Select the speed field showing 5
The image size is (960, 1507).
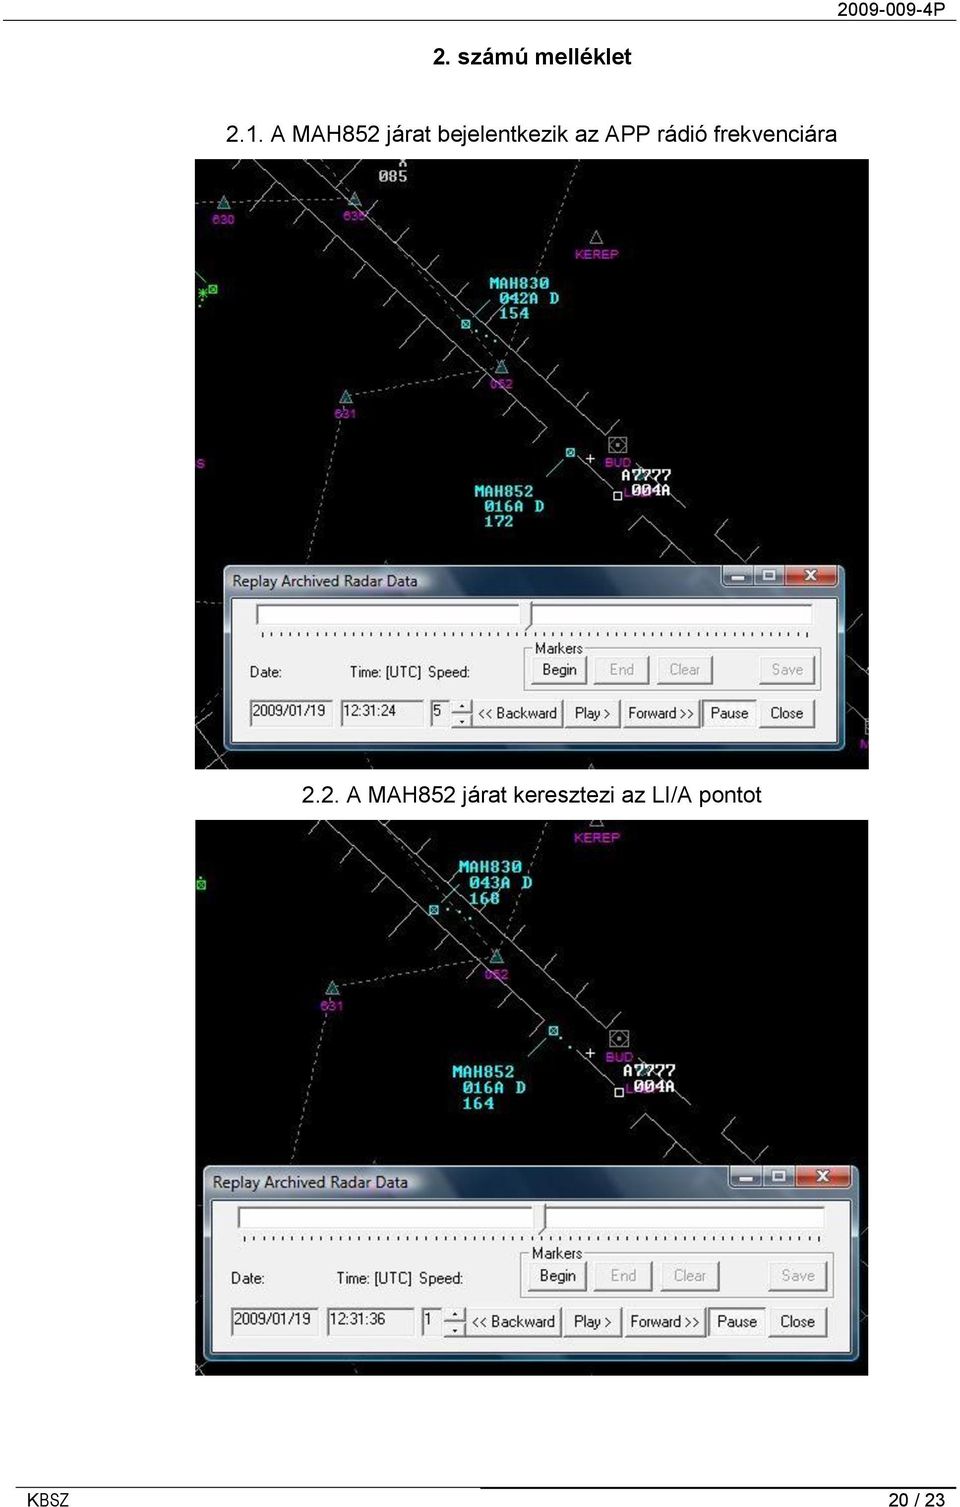(x=440, y=712)
